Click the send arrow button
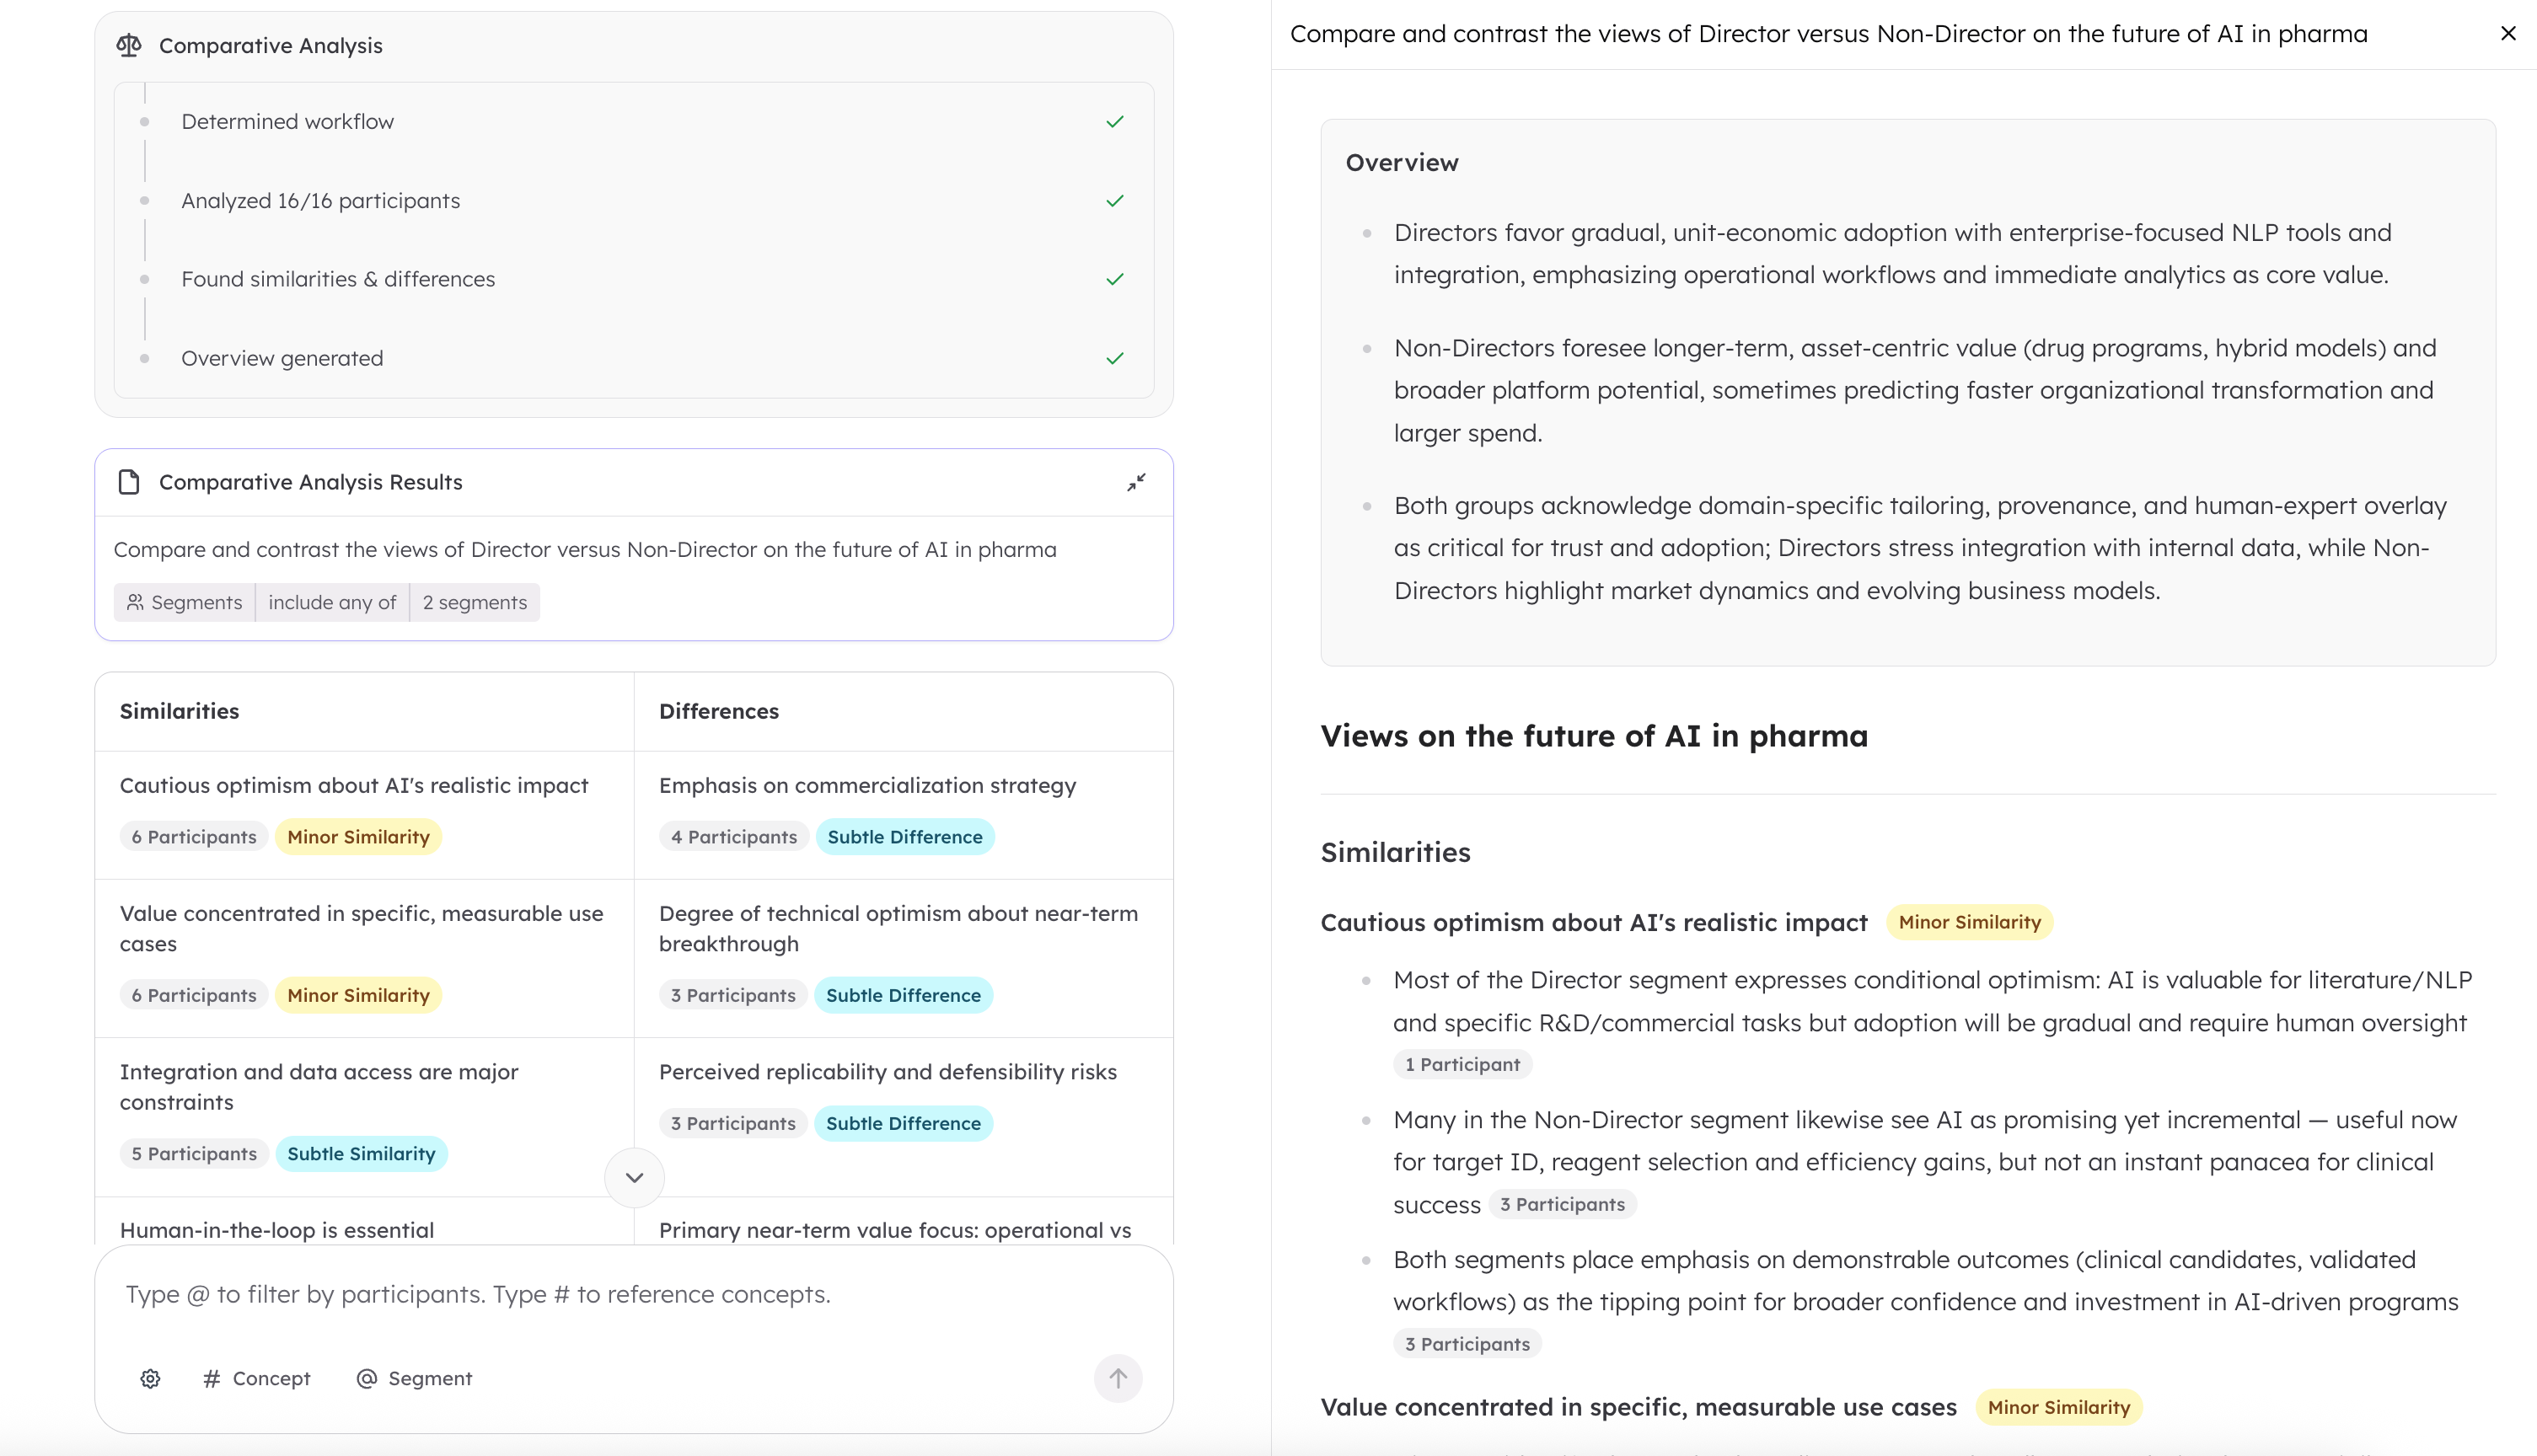The height and width of the screenshot is (1456, 2537). click(x=1117, y=1378)
